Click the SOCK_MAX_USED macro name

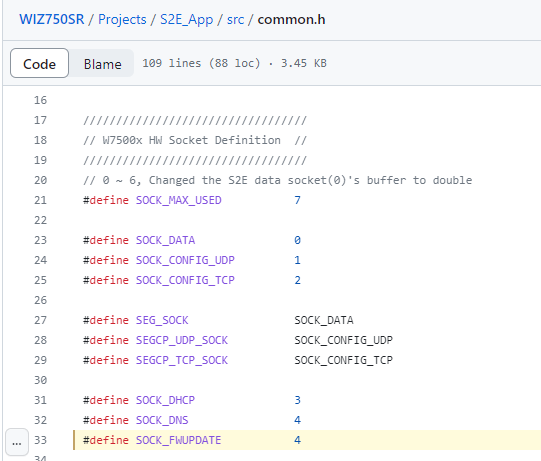[x=178, y=200]
